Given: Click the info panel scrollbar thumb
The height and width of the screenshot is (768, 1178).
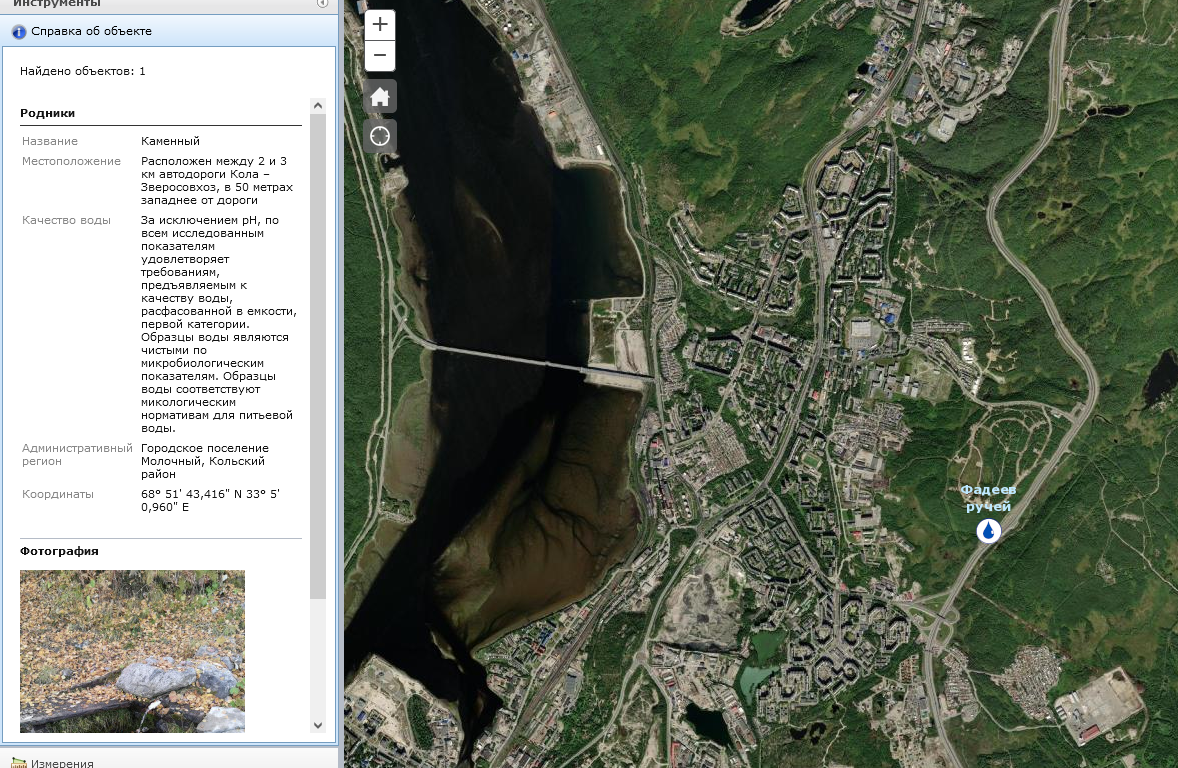Looking at the screenshot, I should click(x=318, y=356).
